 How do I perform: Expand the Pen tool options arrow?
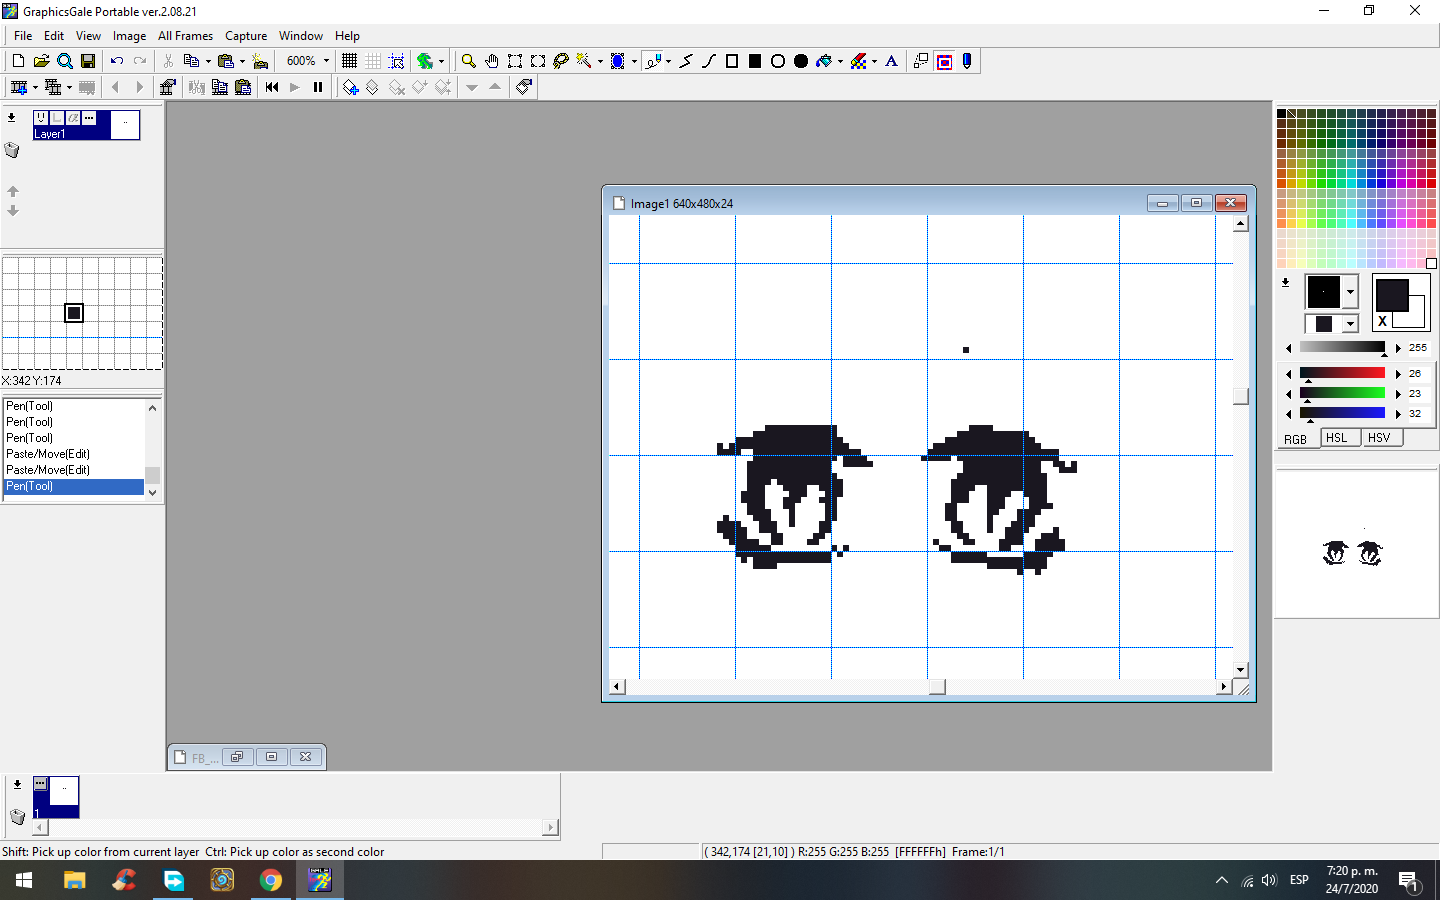pyautogui.click(x=668, y=61)
